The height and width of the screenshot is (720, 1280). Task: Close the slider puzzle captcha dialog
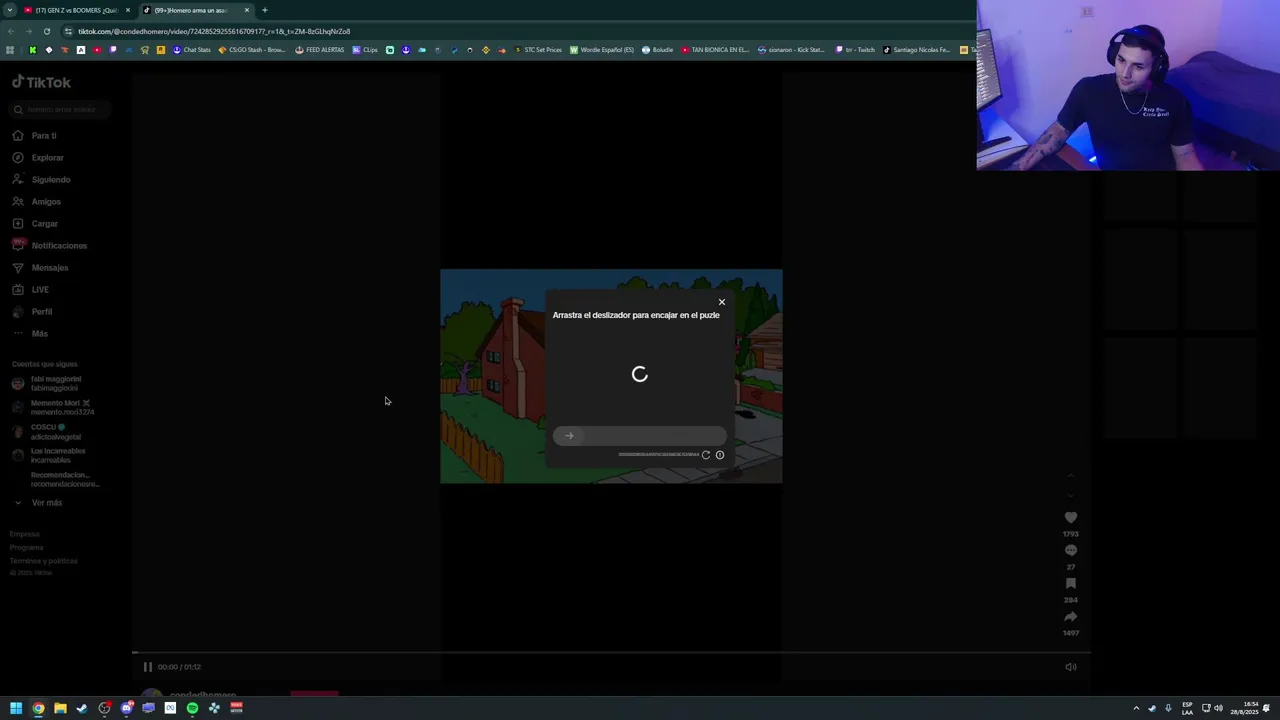pos(721,302)
